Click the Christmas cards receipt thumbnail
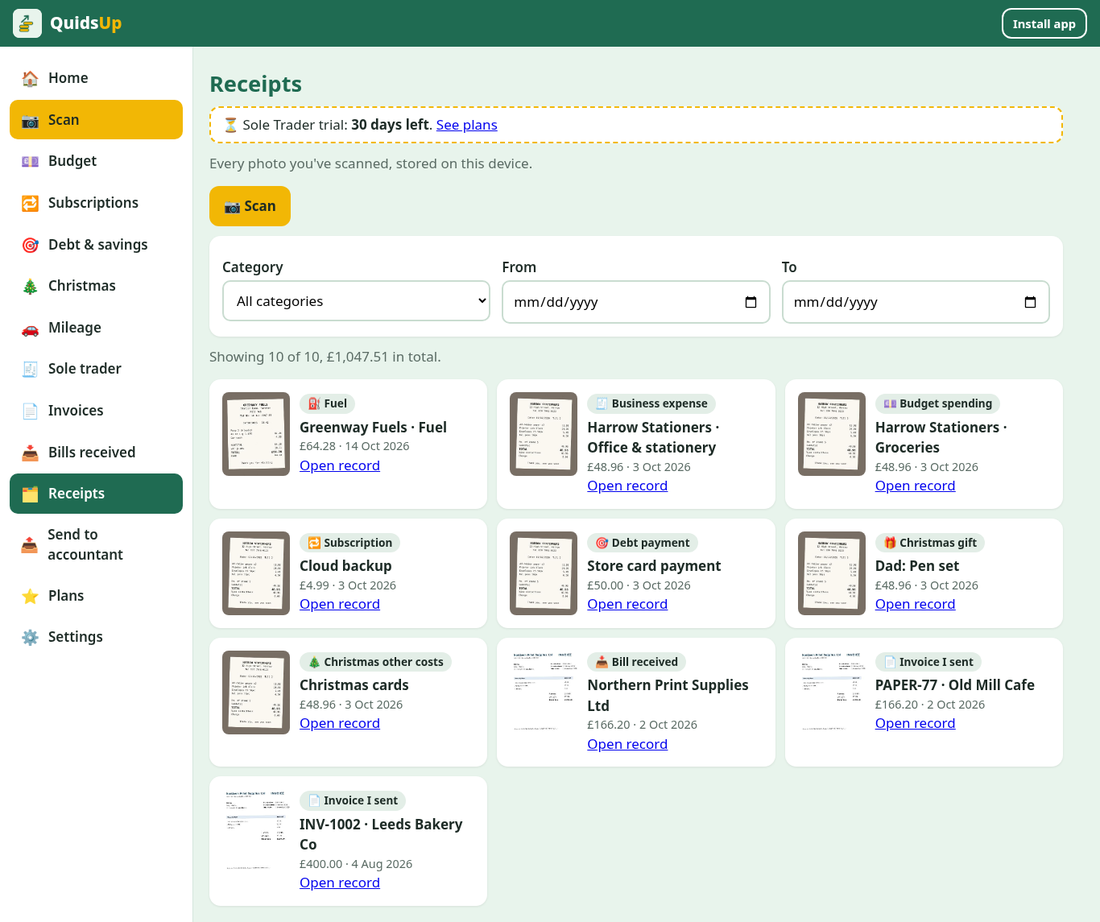 tap(256, 693)
